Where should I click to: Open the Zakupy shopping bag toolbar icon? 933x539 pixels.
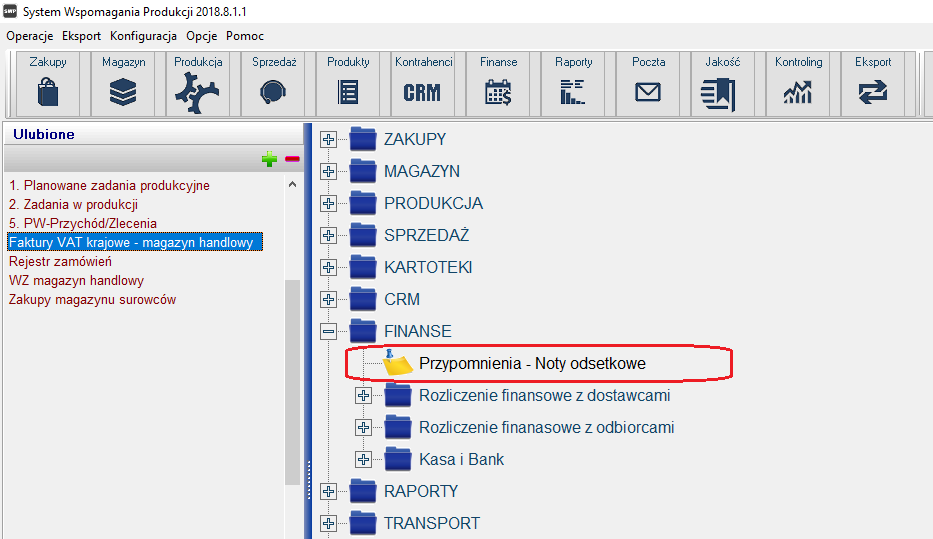coord(48,92)
